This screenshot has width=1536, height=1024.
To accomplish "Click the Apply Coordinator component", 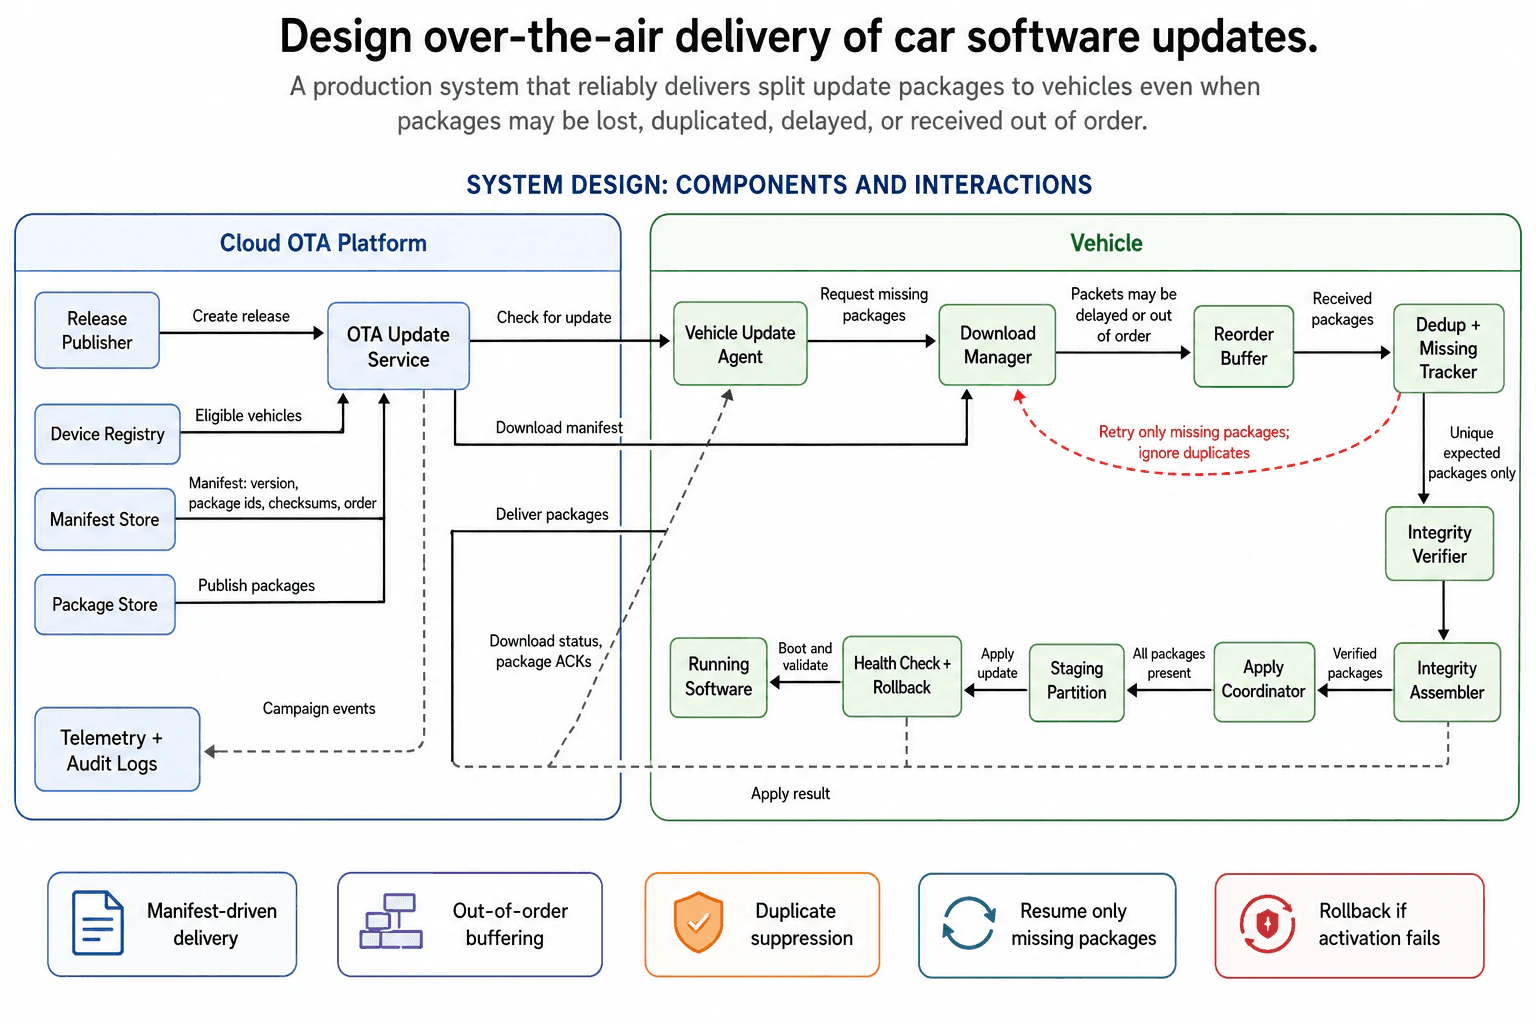I will tap(1263, 680).
